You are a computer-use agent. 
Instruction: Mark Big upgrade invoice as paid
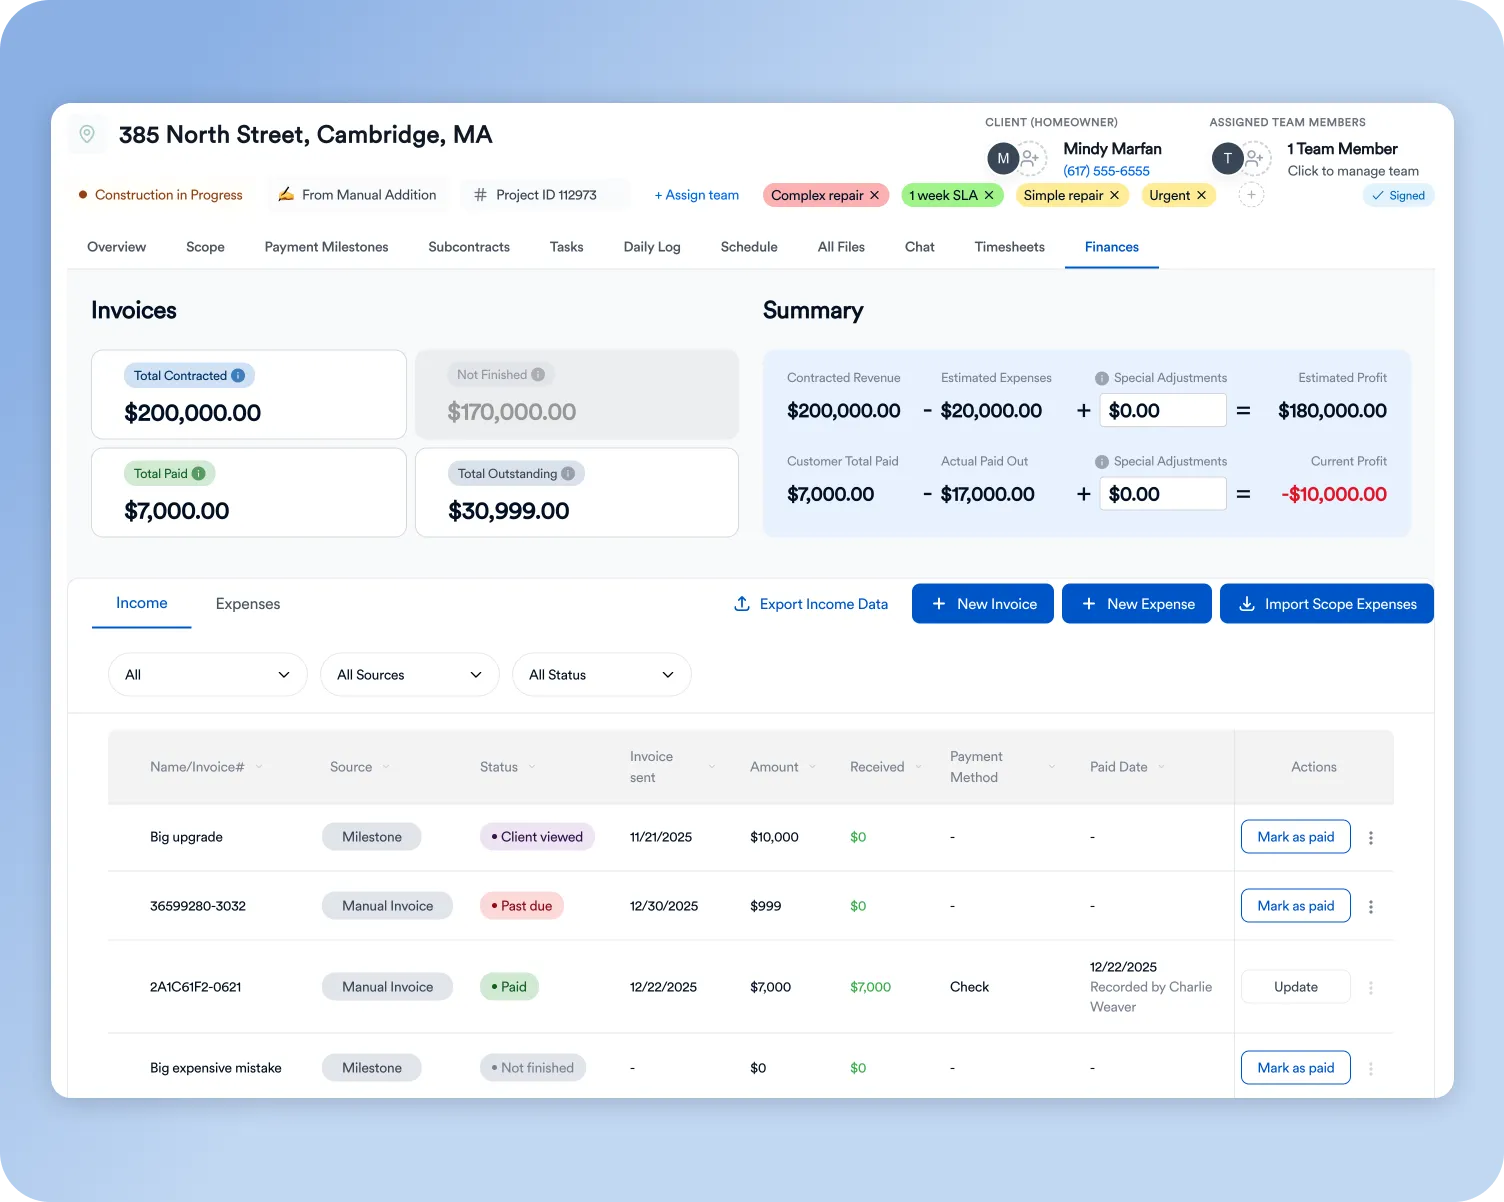[x=1296, y=837]
